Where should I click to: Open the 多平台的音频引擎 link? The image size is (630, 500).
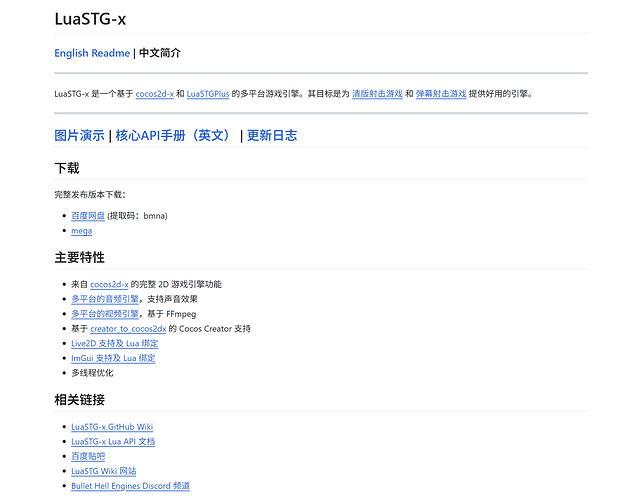click(x=105, y=299)
